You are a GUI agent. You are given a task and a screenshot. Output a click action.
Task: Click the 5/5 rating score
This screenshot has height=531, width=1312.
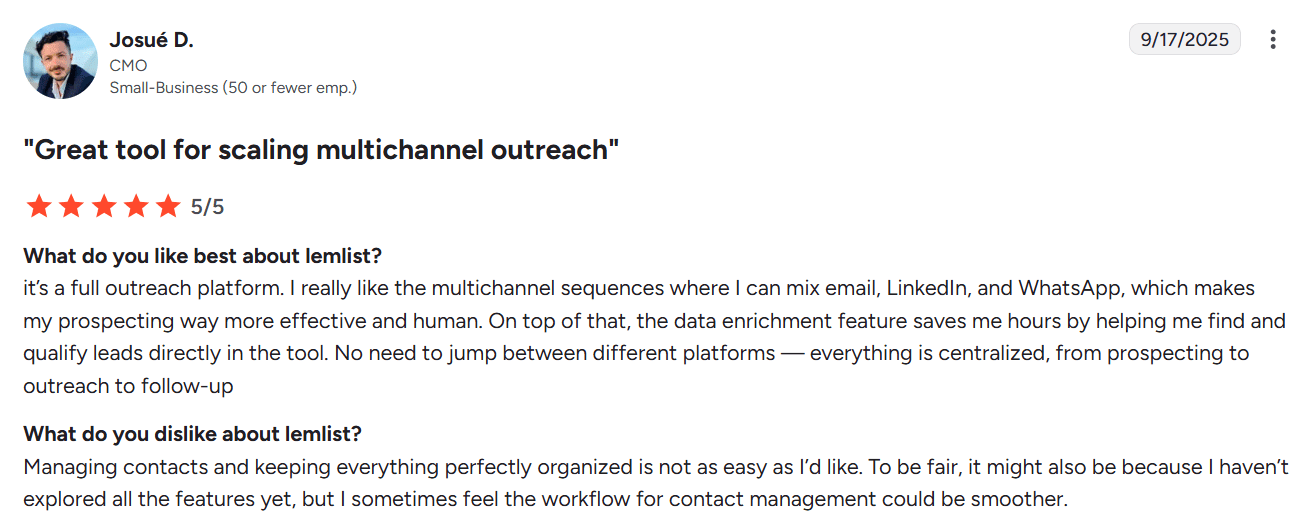[207, 207]
